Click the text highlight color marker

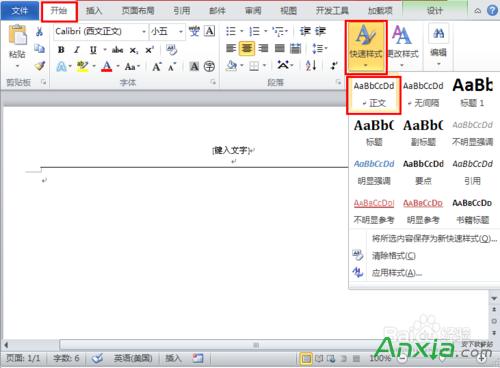(82, 66)
